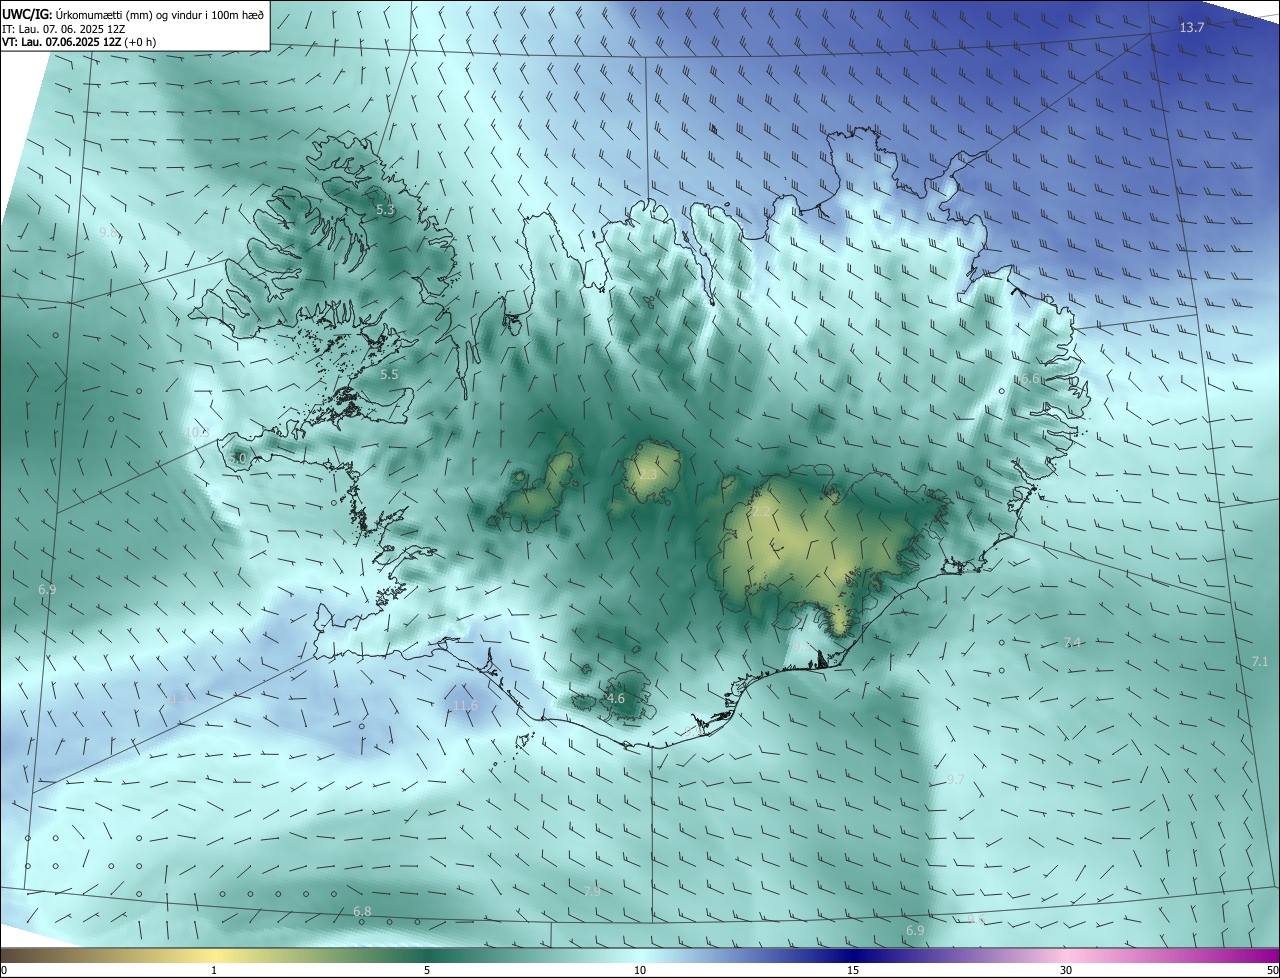Click the '0' tick on the colour scale

coord(4,970)
